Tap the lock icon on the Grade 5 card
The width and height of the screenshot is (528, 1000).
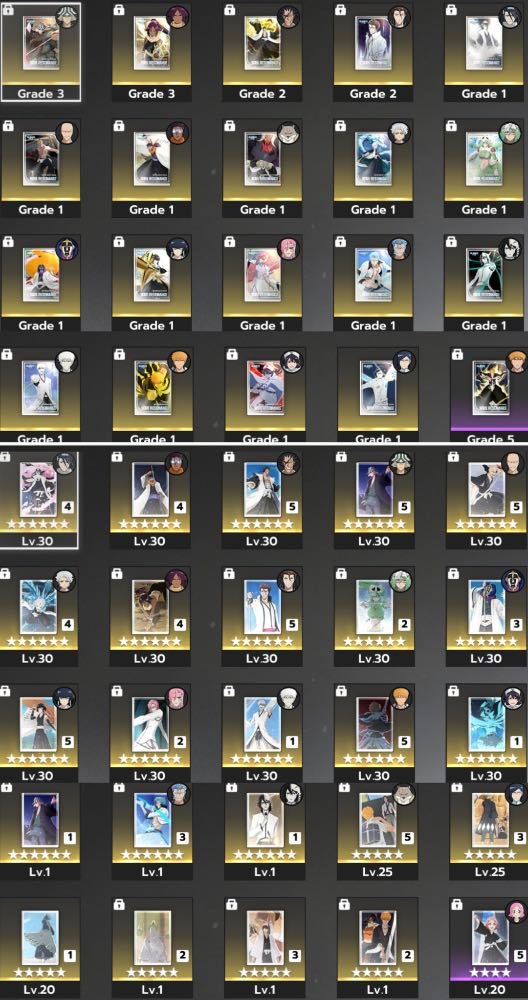coord(457,353)
